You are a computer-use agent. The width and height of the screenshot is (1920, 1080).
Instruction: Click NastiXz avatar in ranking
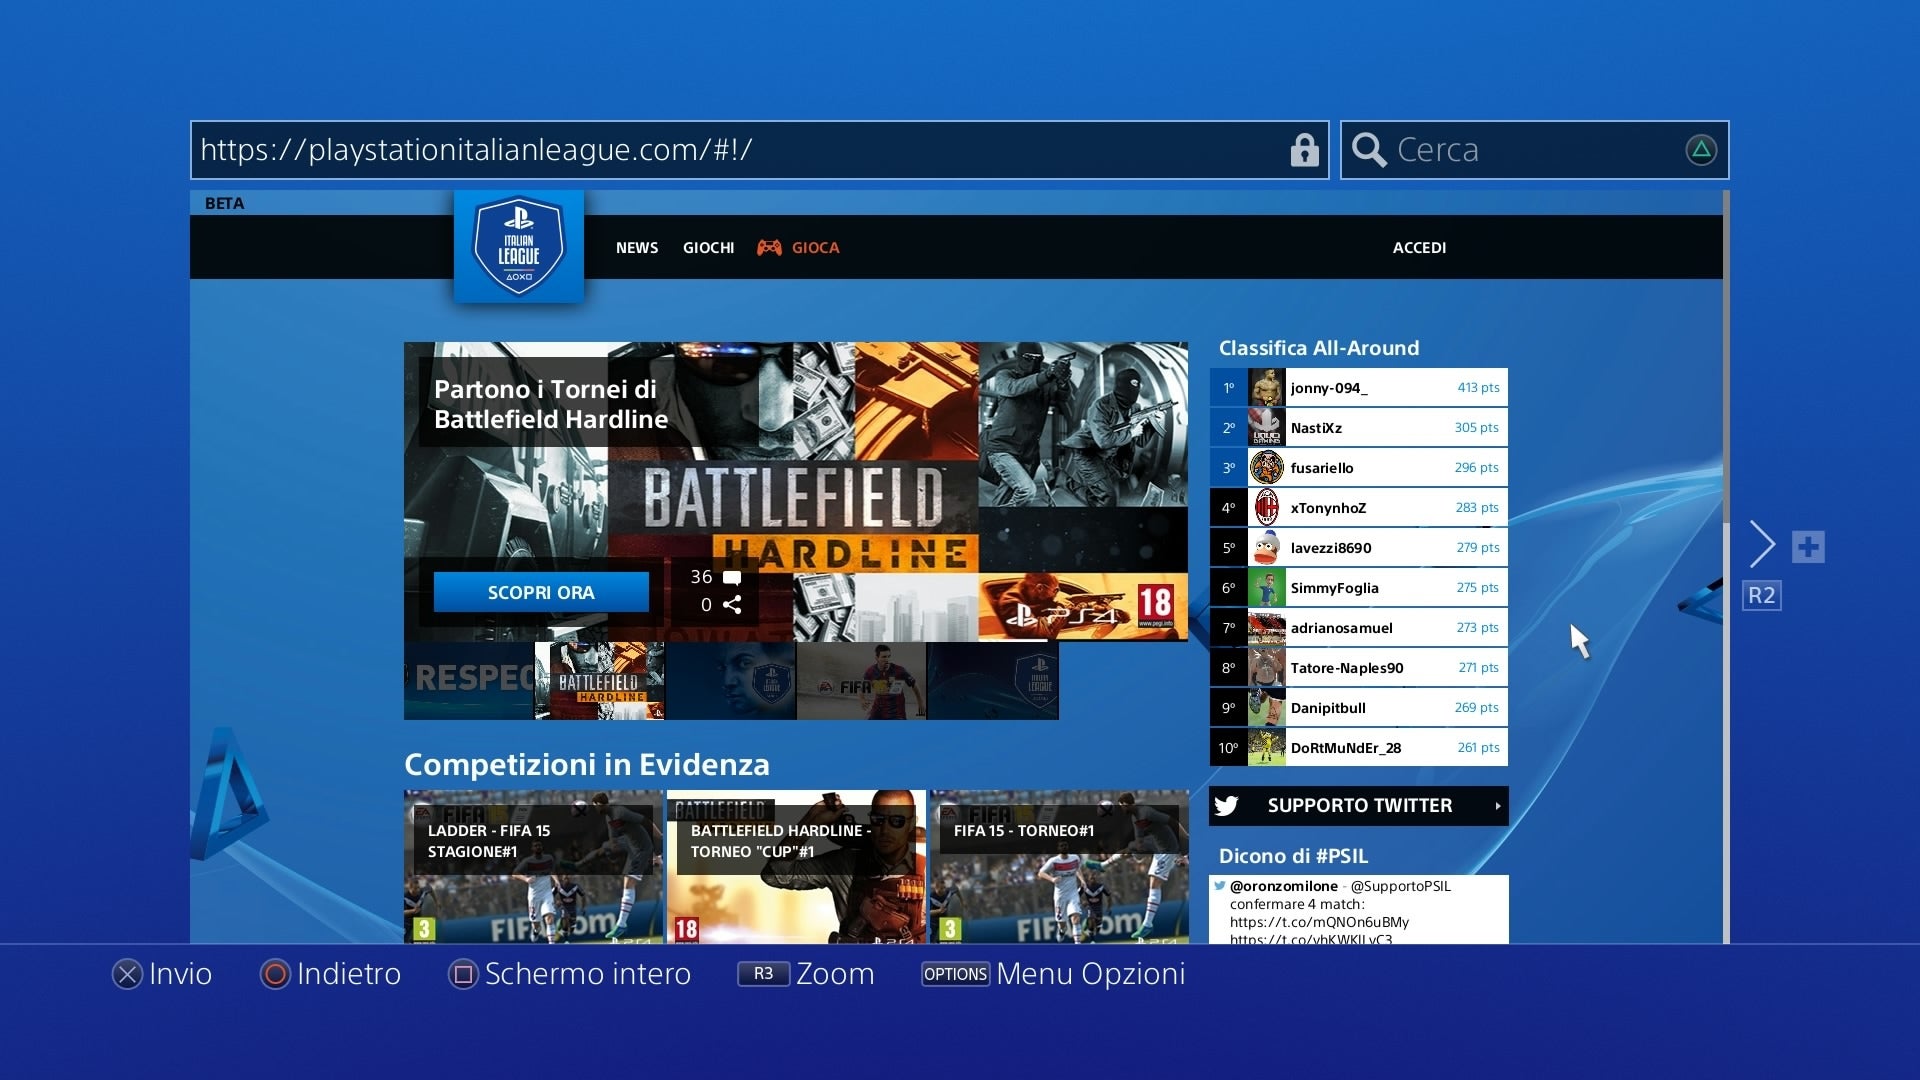tap(1267, 427)
